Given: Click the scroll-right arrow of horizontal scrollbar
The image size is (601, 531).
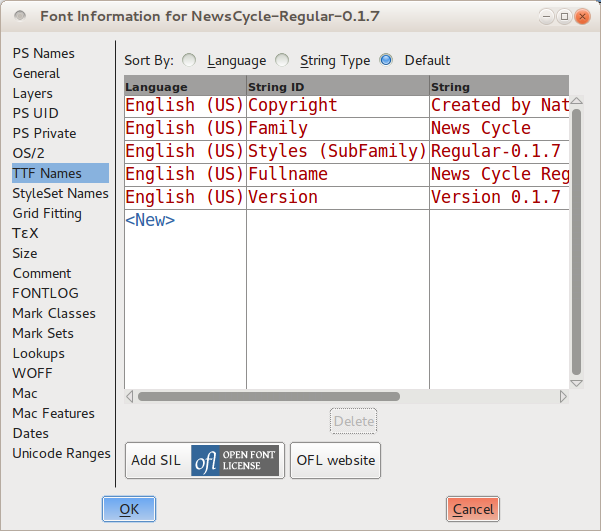Looking at the screenshot, I should click(x=563, y=397).
